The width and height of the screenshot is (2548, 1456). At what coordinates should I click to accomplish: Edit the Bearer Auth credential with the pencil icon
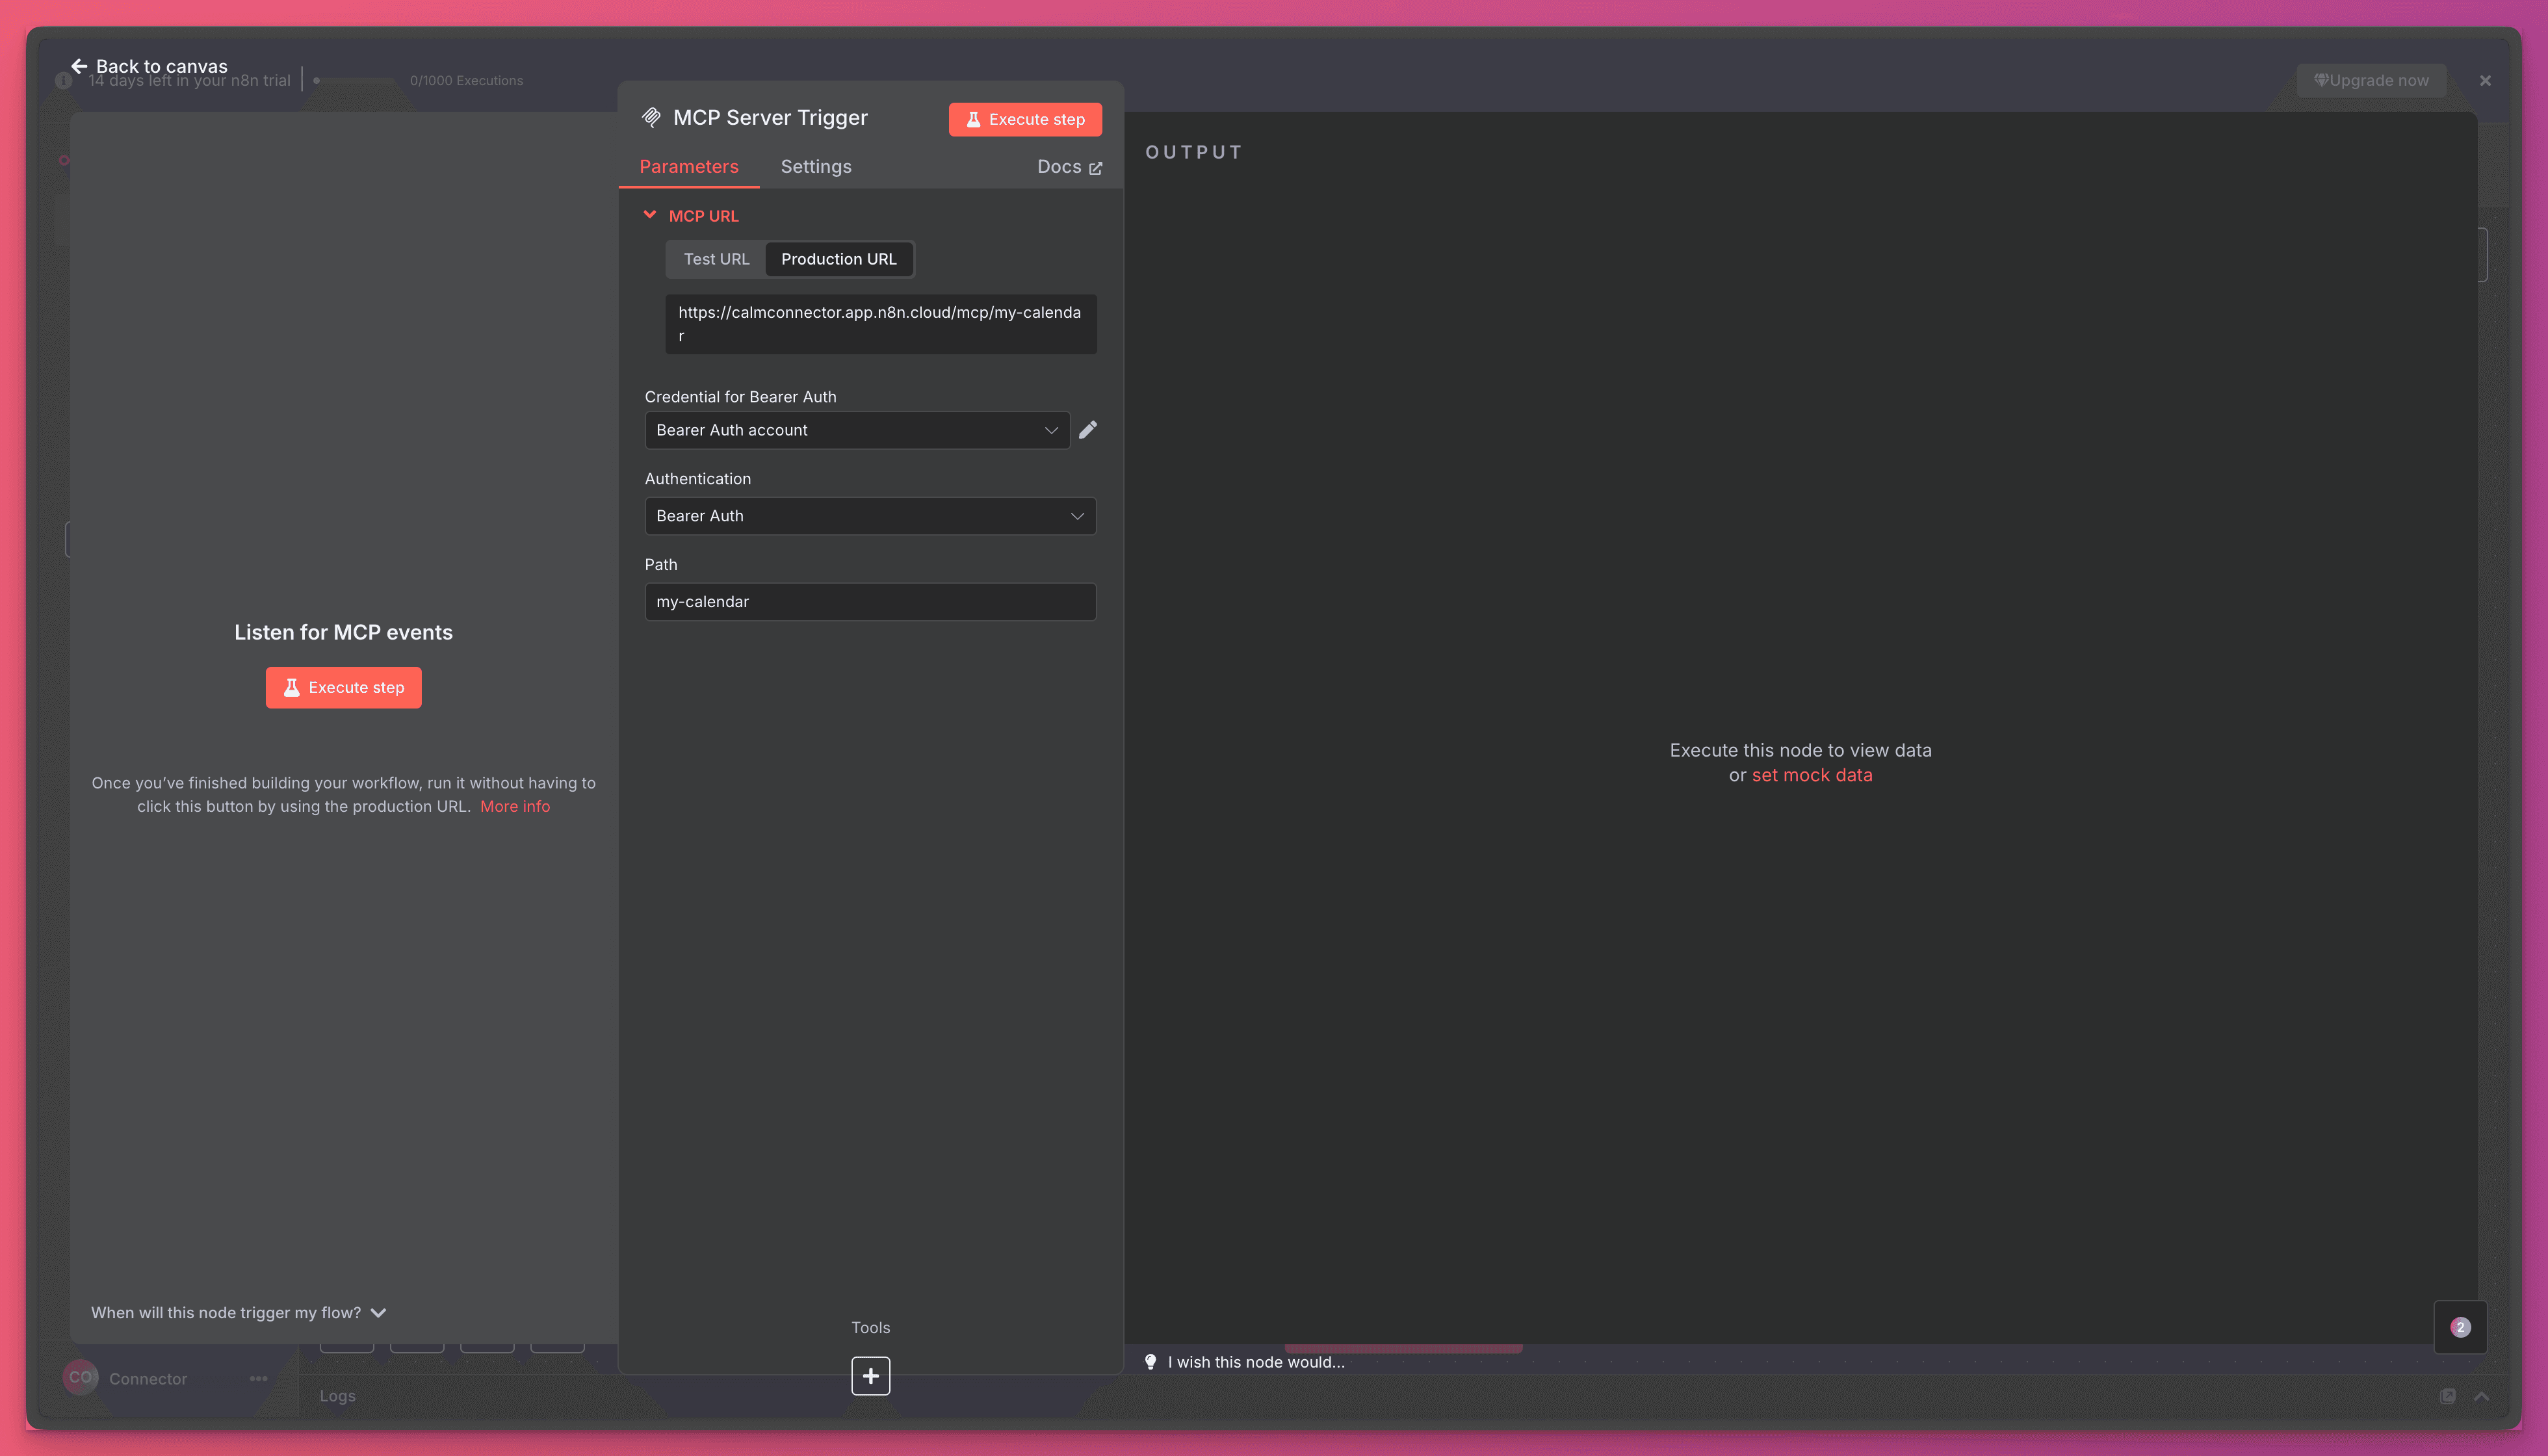pyautogui.click(x=1088, y=430)
